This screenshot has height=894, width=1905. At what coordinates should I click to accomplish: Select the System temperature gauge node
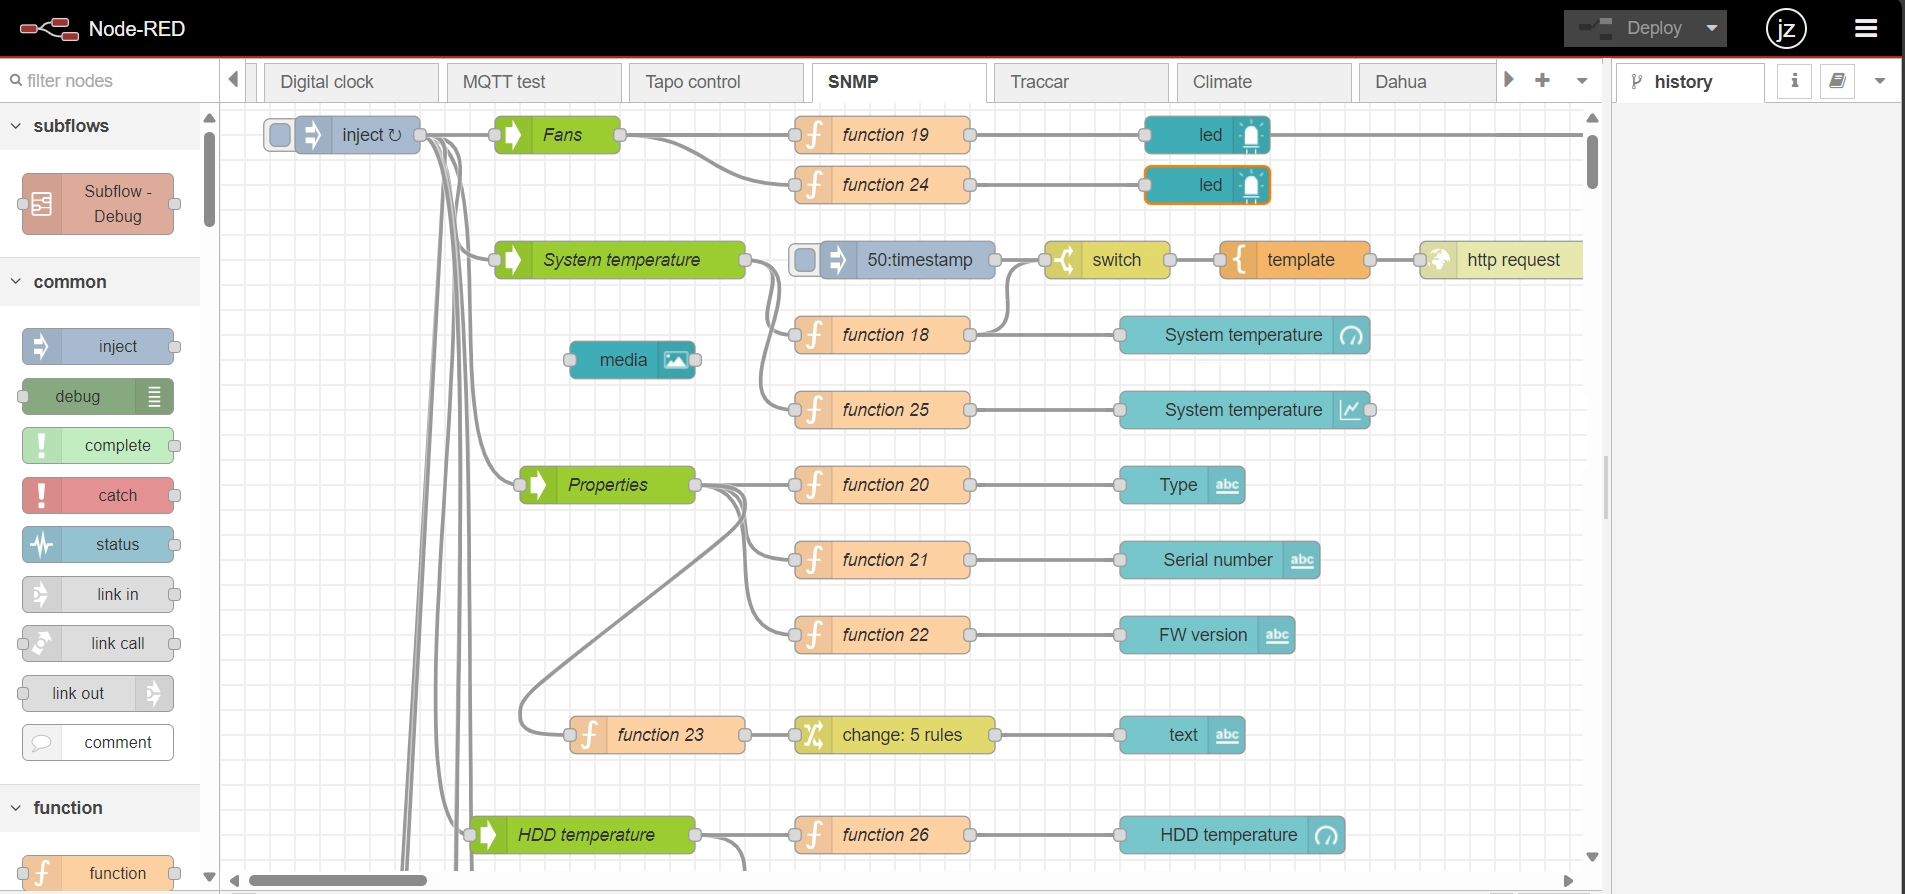pos(1245,335)
